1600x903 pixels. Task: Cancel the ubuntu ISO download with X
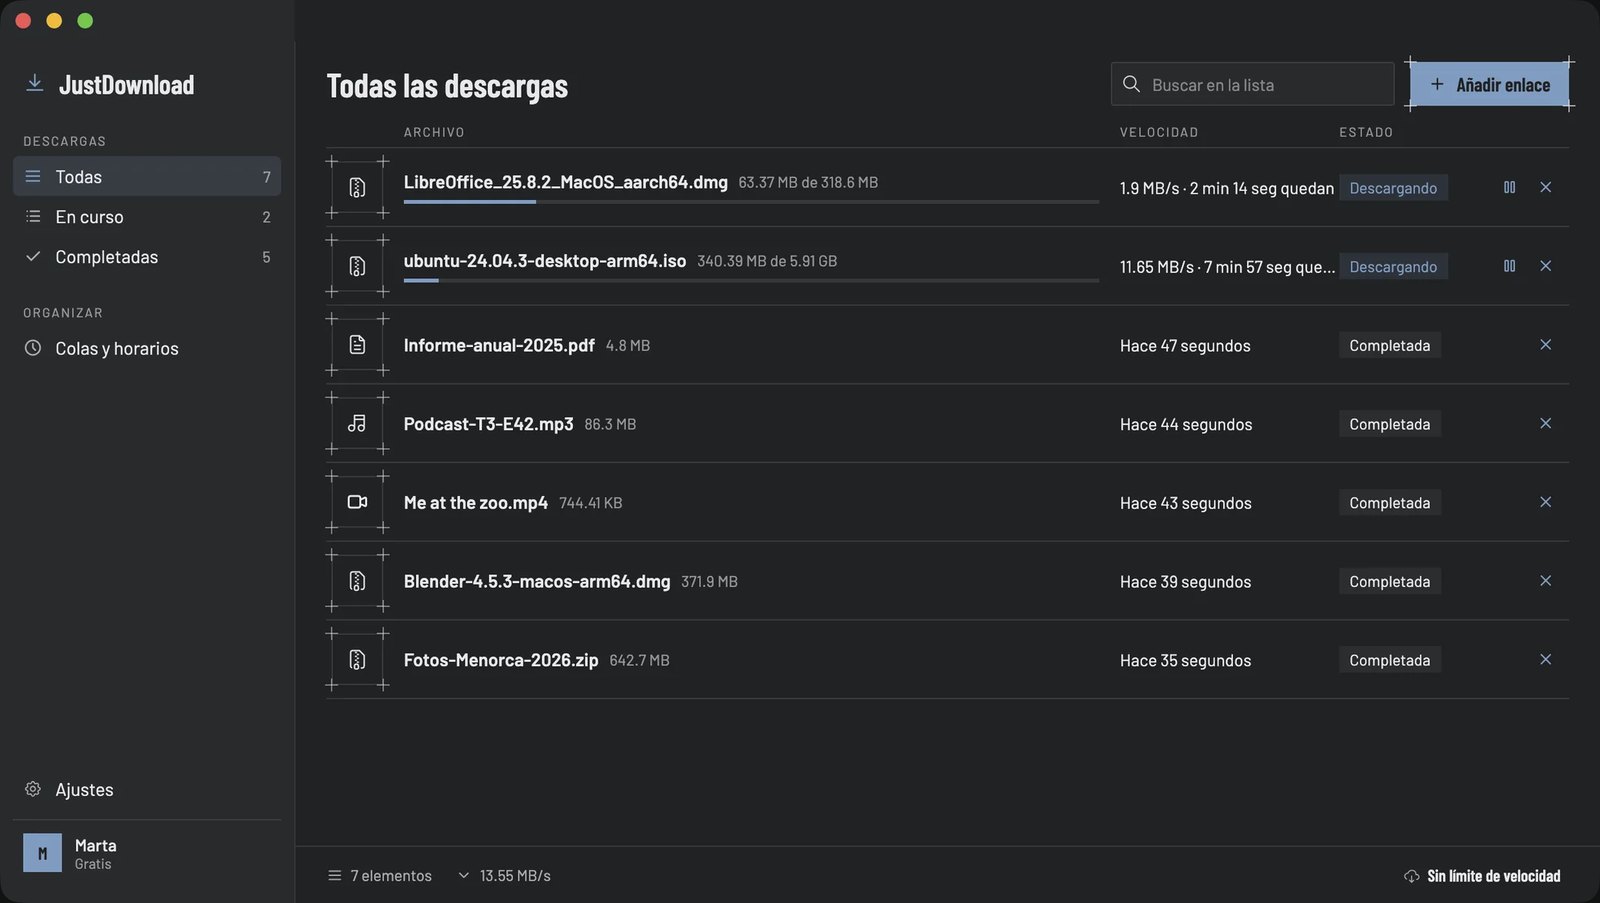point(1545,266)
